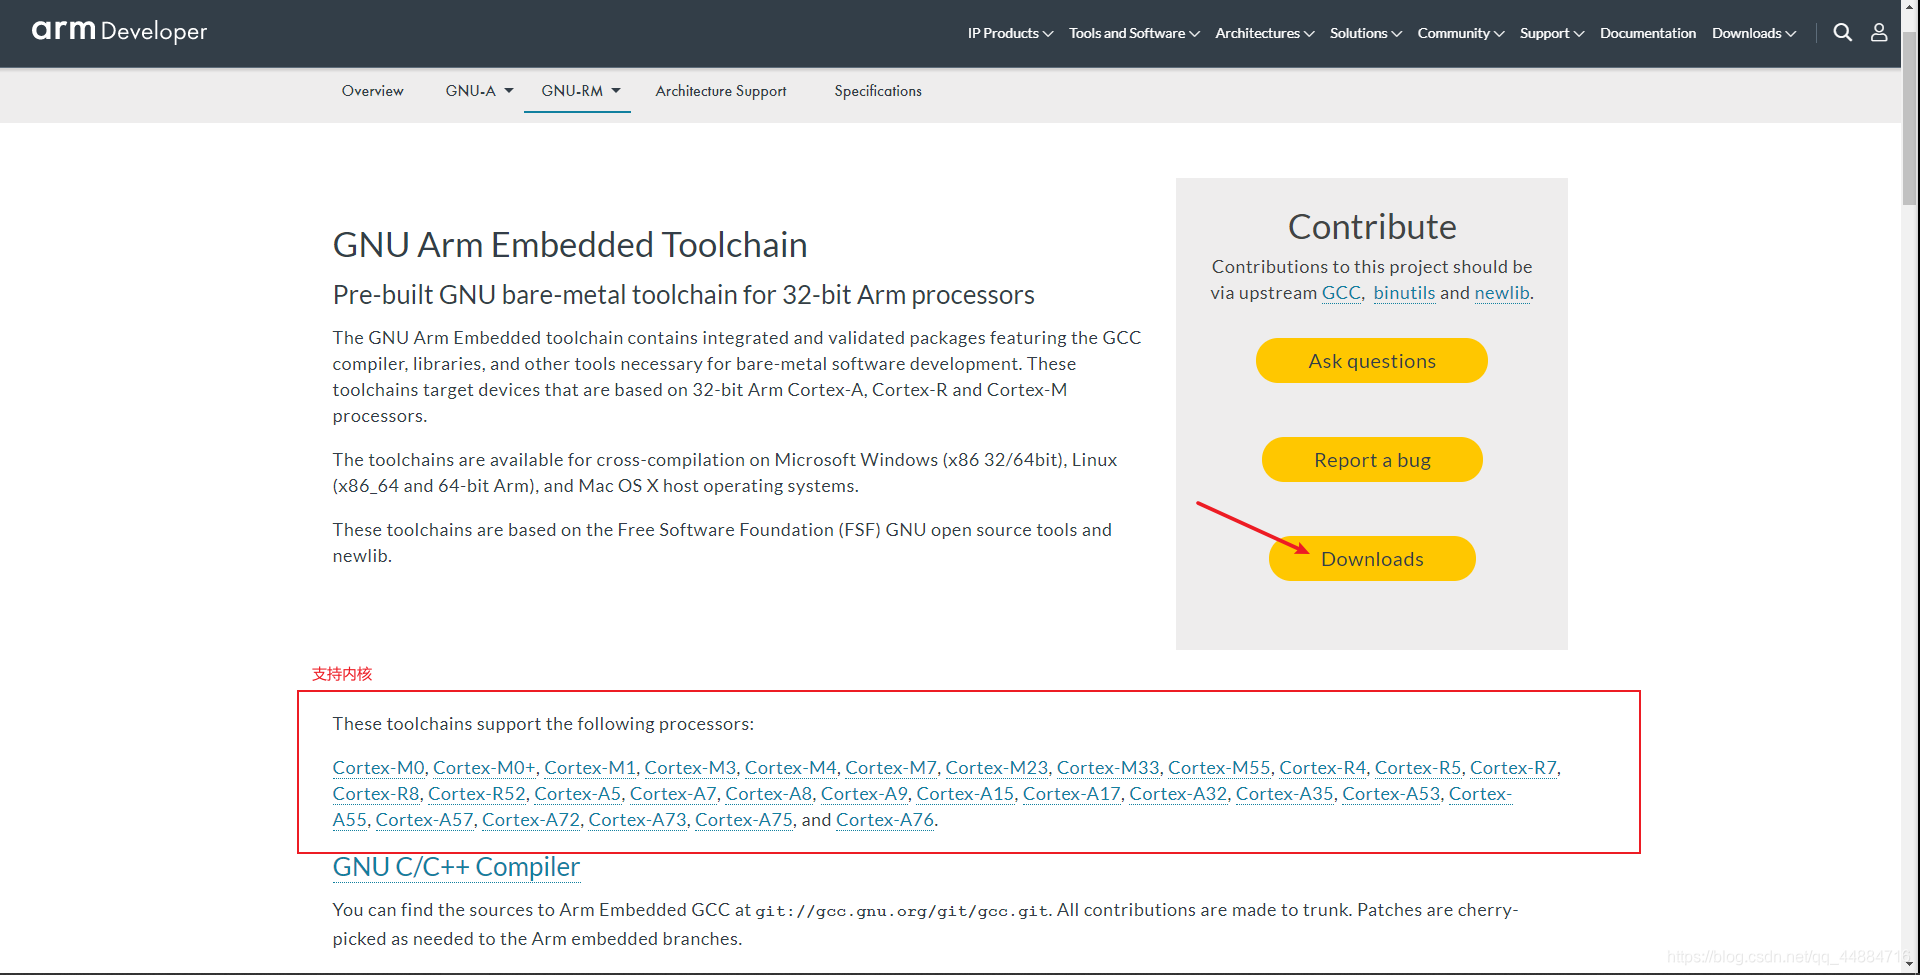Open the Cortex-M1 processor link
Viewport: 1920px width, 975px height.
point(590,768)
